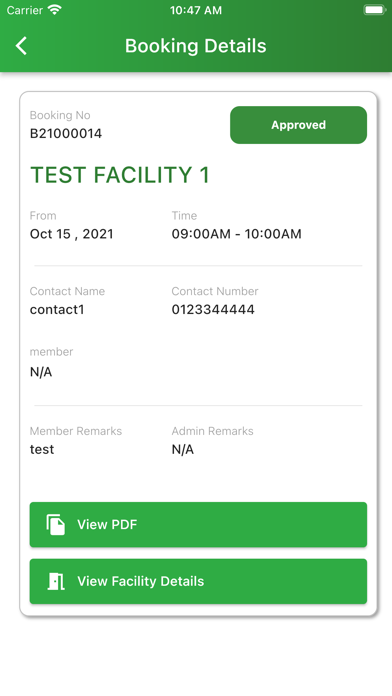Tap contact number 0123344444
Screen dimensions: 392x696
pos(213,310)
